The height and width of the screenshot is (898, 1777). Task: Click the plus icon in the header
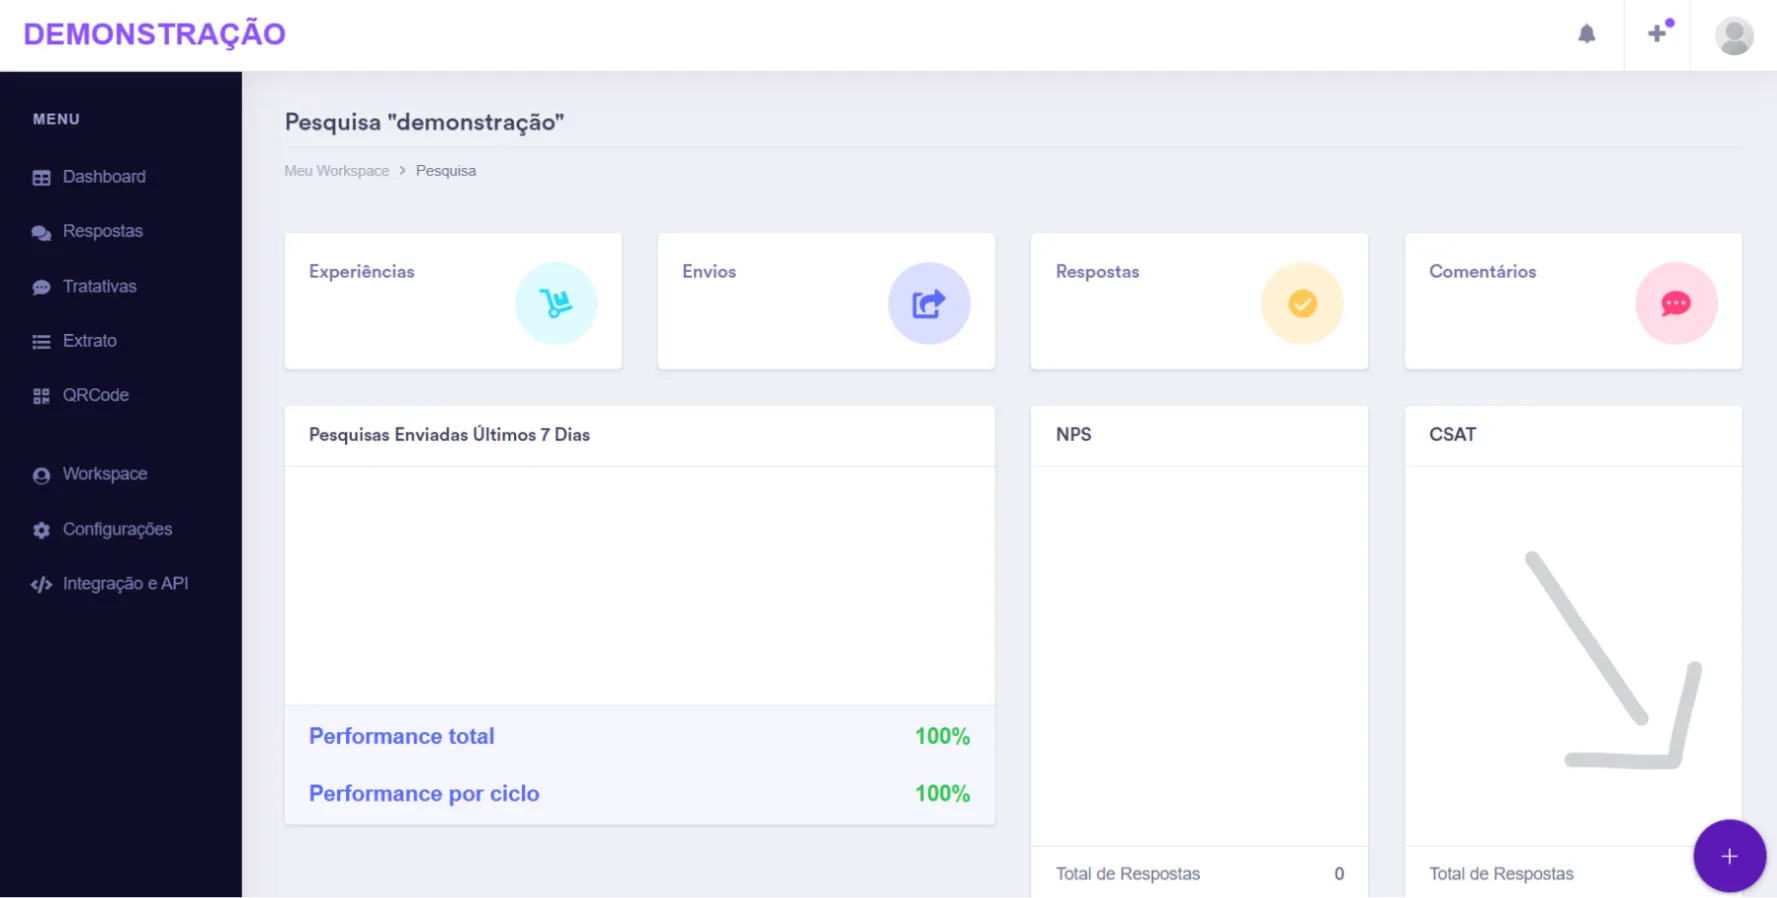[1657, 33]
